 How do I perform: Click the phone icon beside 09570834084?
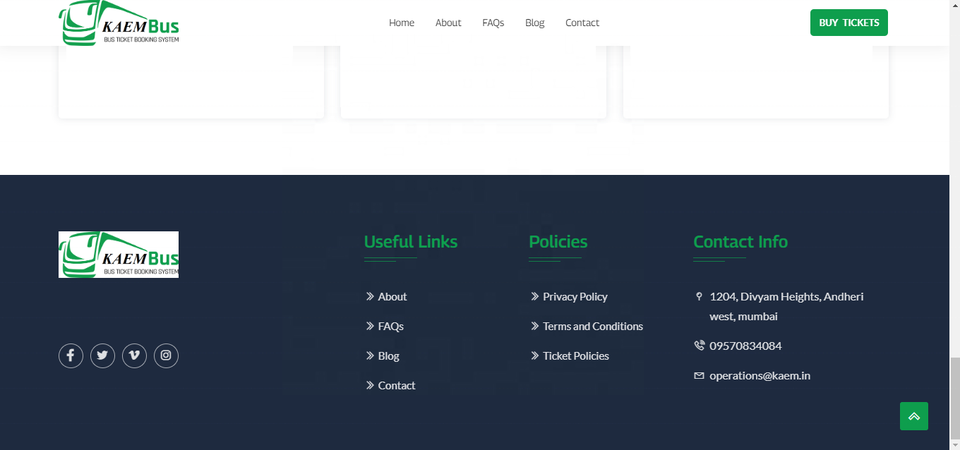(699, 346)
